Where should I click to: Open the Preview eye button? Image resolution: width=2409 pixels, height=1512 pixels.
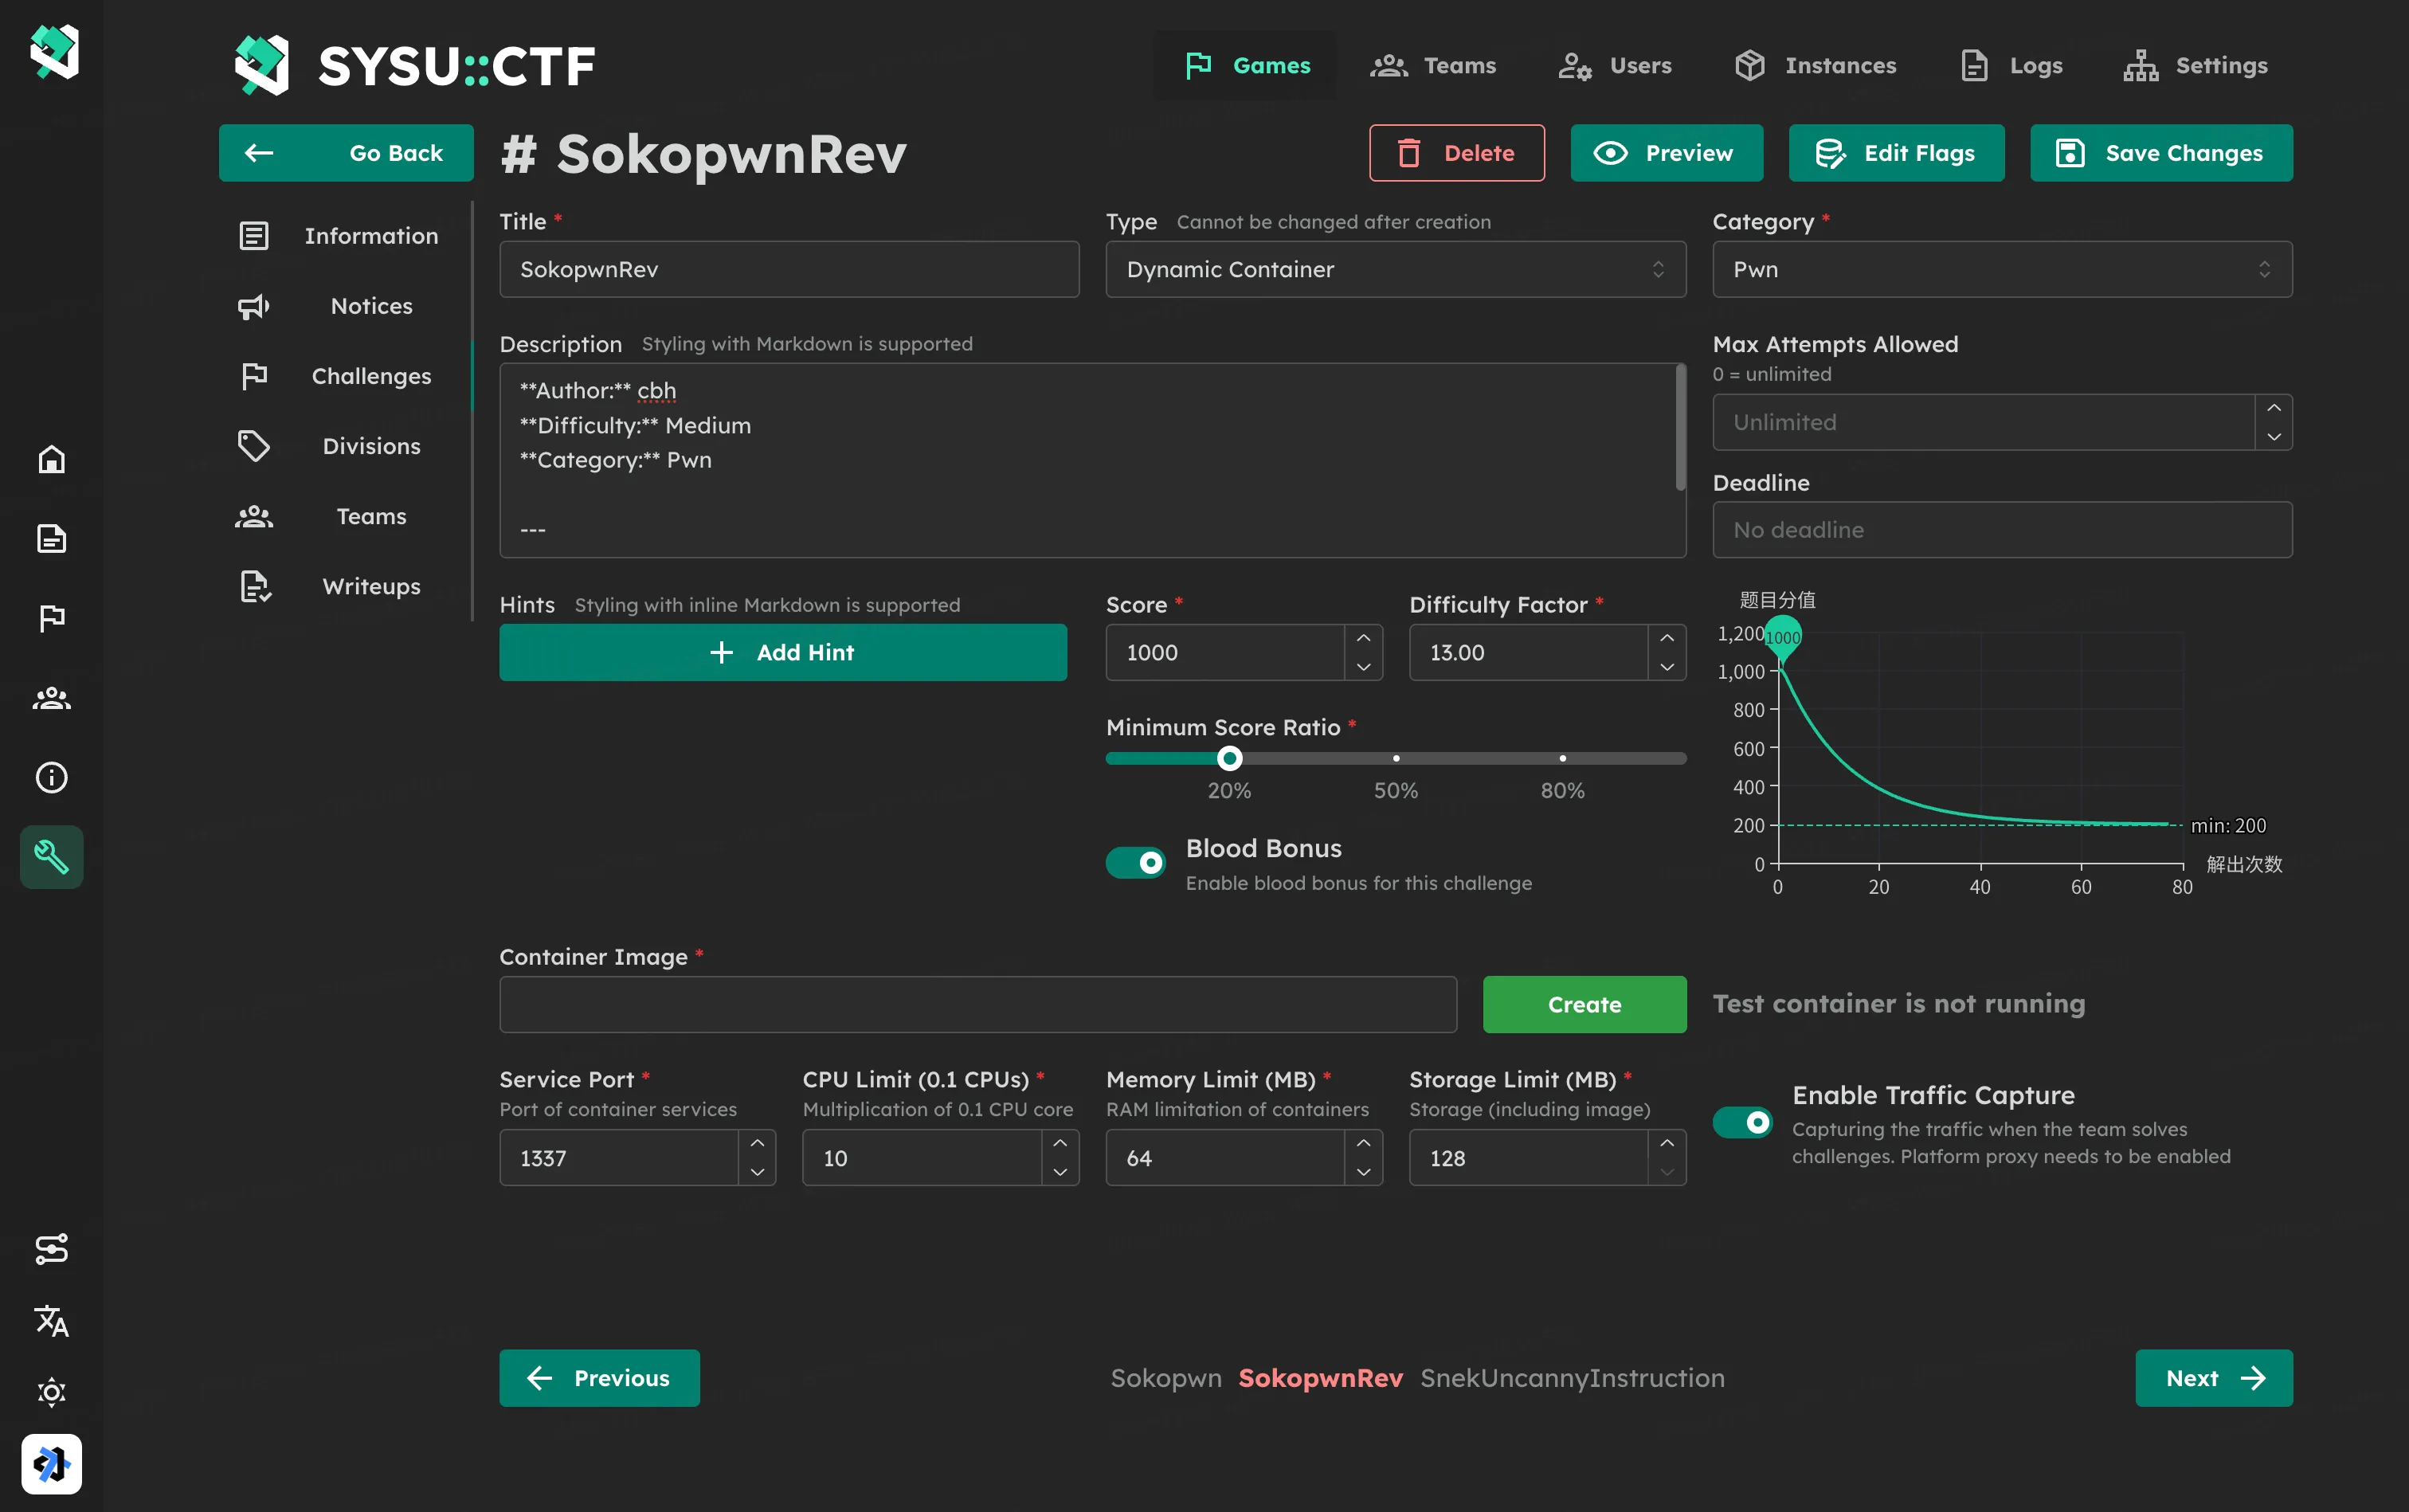click(1666, 153)
